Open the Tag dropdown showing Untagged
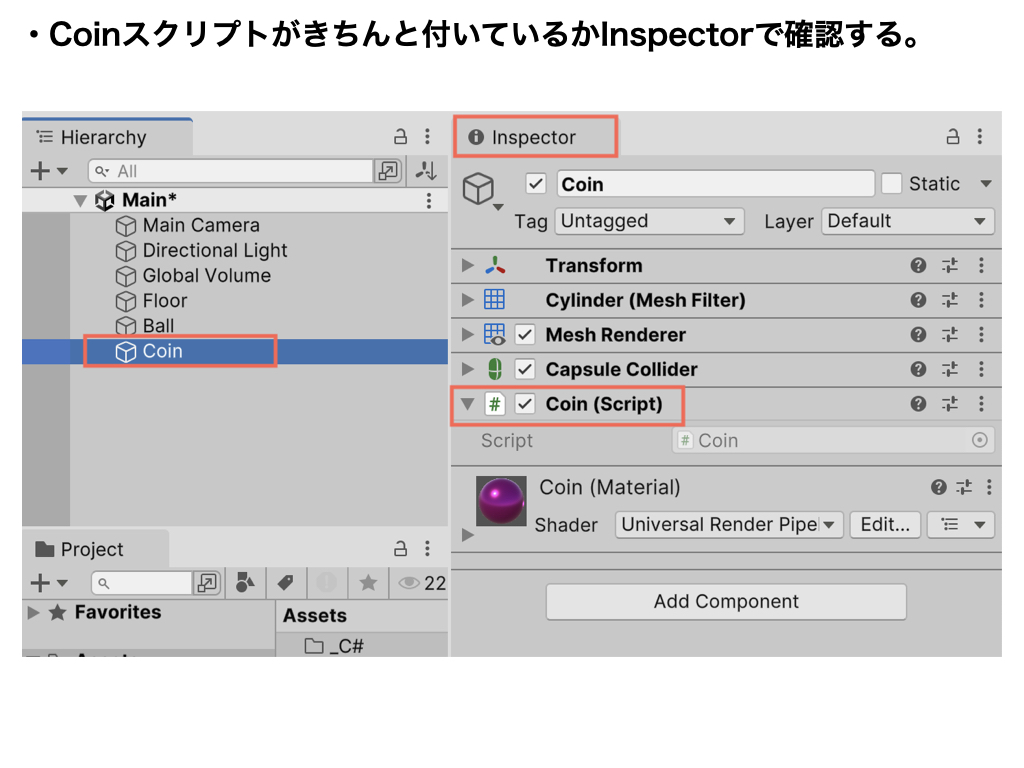 649,221
